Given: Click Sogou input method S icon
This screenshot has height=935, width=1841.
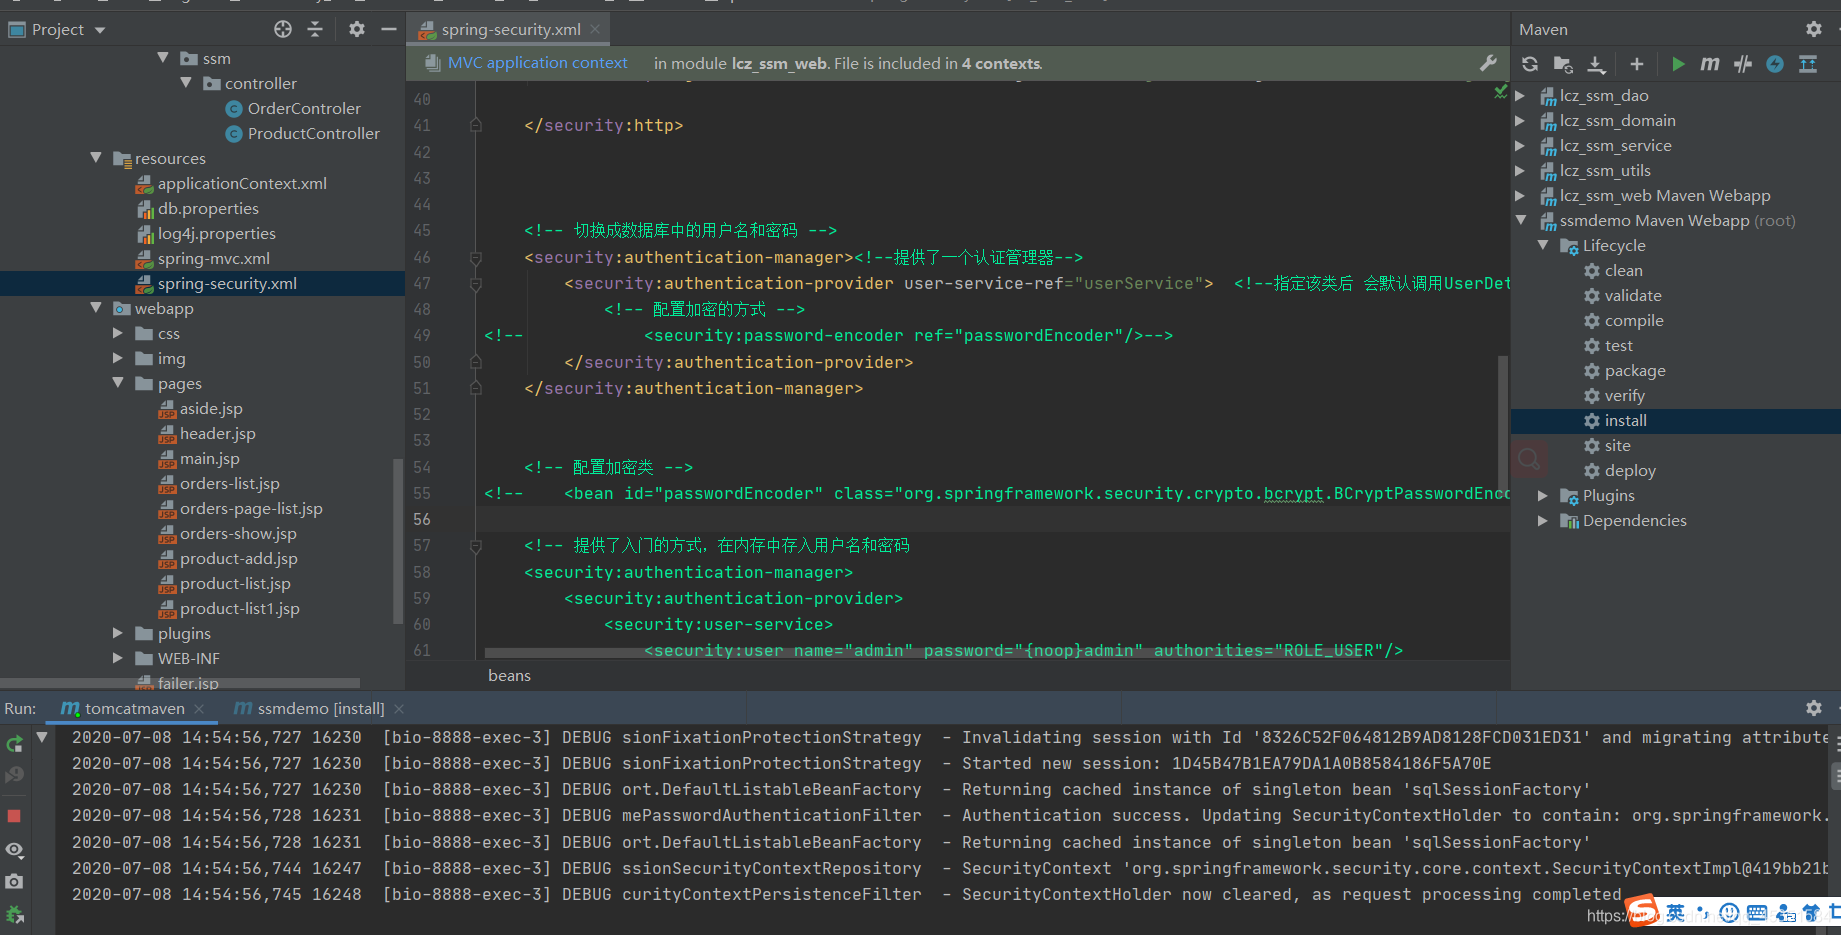Looking at the screenshot, I should click(1641, 911).
